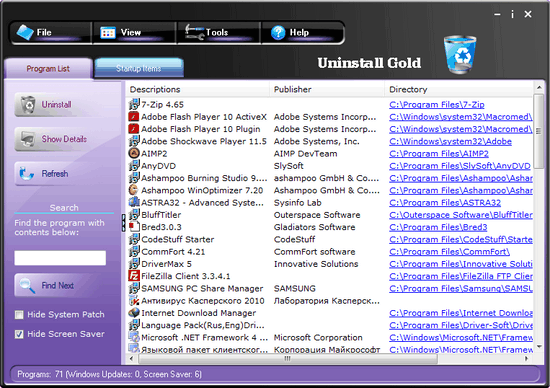
Task: Select the 7-Zip 4.65 icon
Action: [134, 104]
